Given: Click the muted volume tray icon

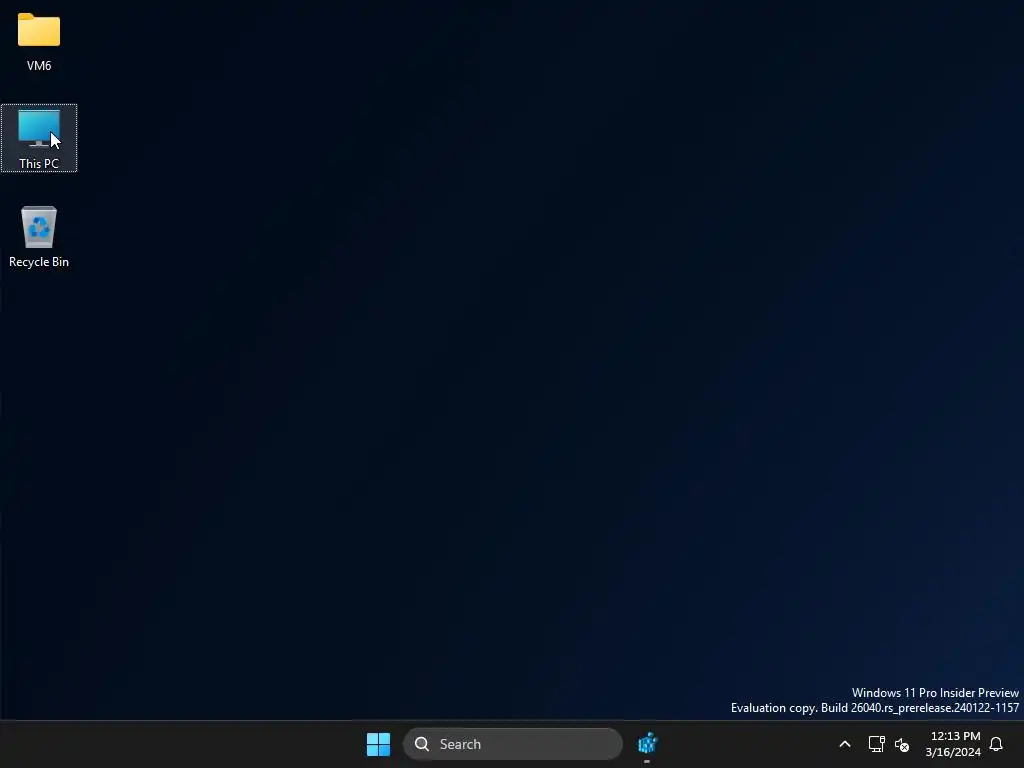Looking at the screenshot, I should [x=902, y=744].
